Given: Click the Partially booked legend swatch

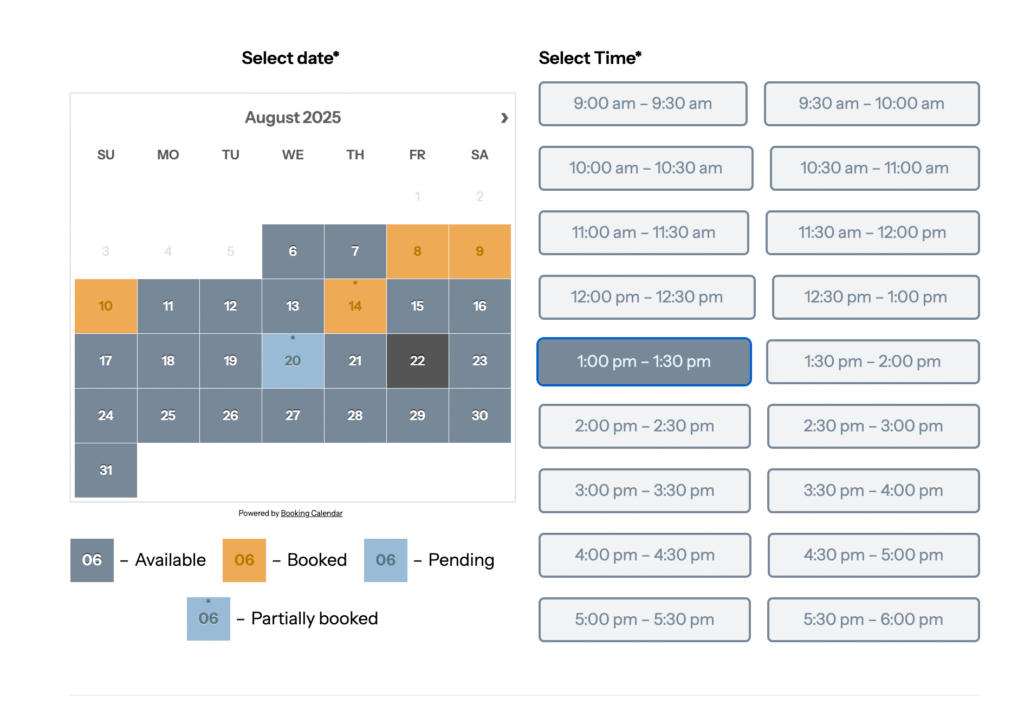Looking at the screenshot, I should pyautogui.click(x=208, y=619).
